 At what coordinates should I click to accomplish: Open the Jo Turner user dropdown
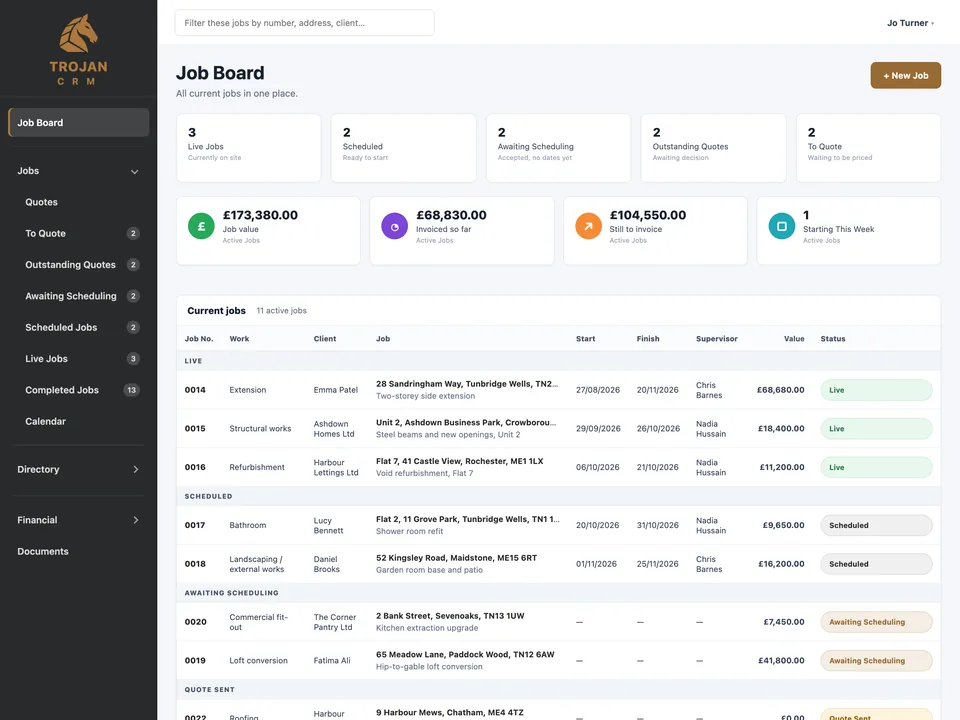coord(910,23)
